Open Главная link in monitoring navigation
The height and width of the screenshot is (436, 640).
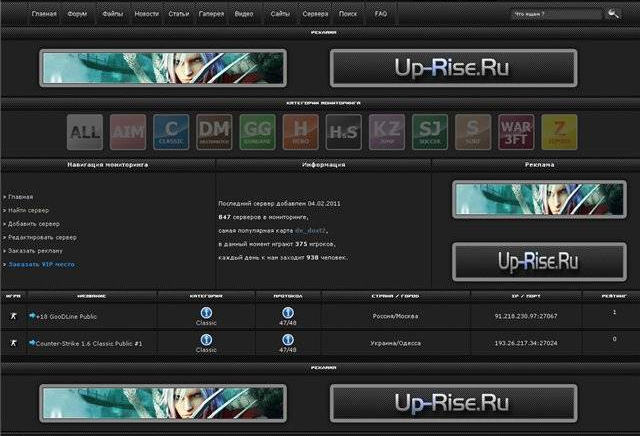pos(20,197)
